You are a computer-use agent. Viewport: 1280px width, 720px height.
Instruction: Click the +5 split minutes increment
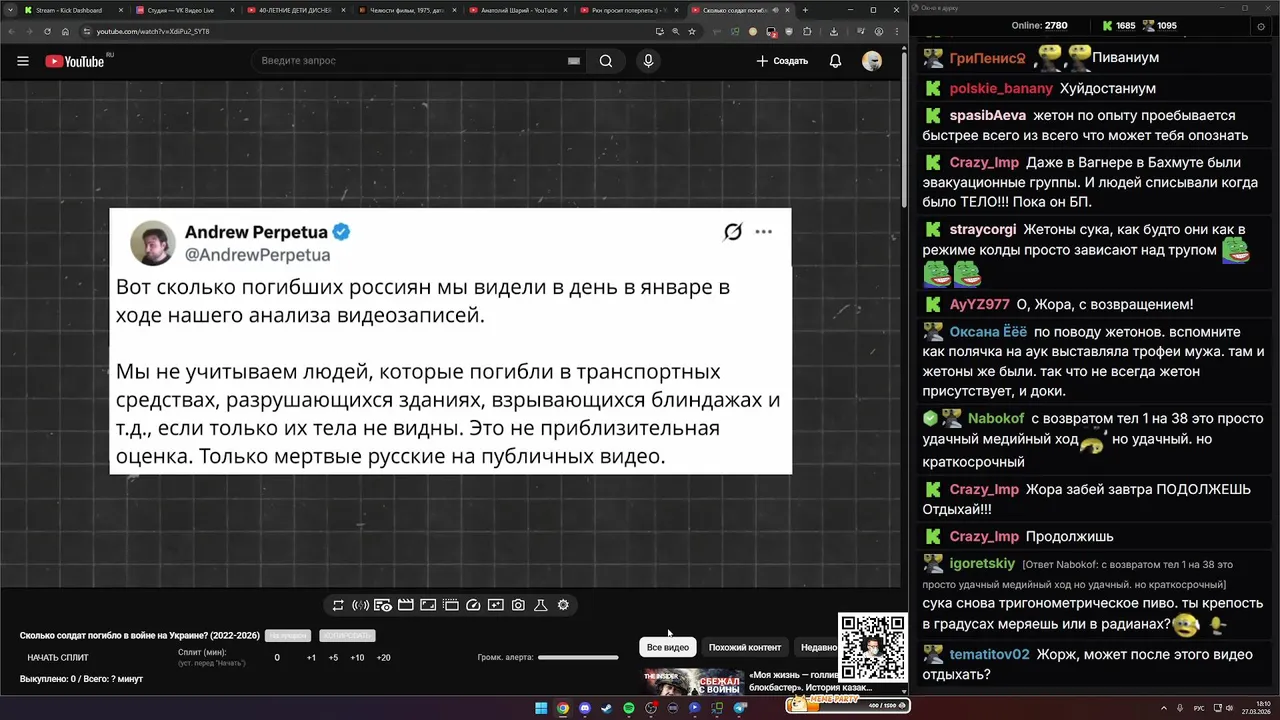point(333,658)
